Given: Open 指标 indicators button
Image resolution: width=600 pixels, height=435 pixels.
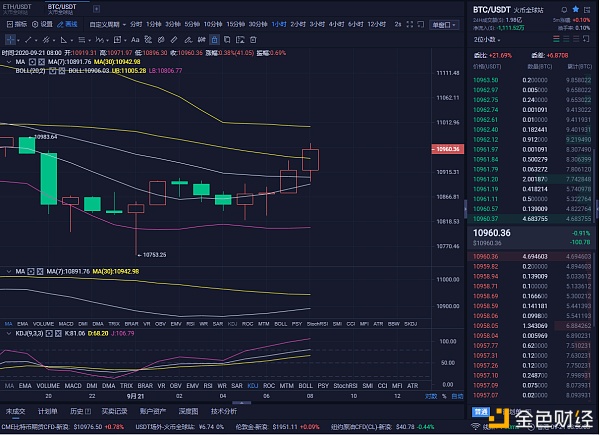Looking at the screenshot, I should (17, 24).
